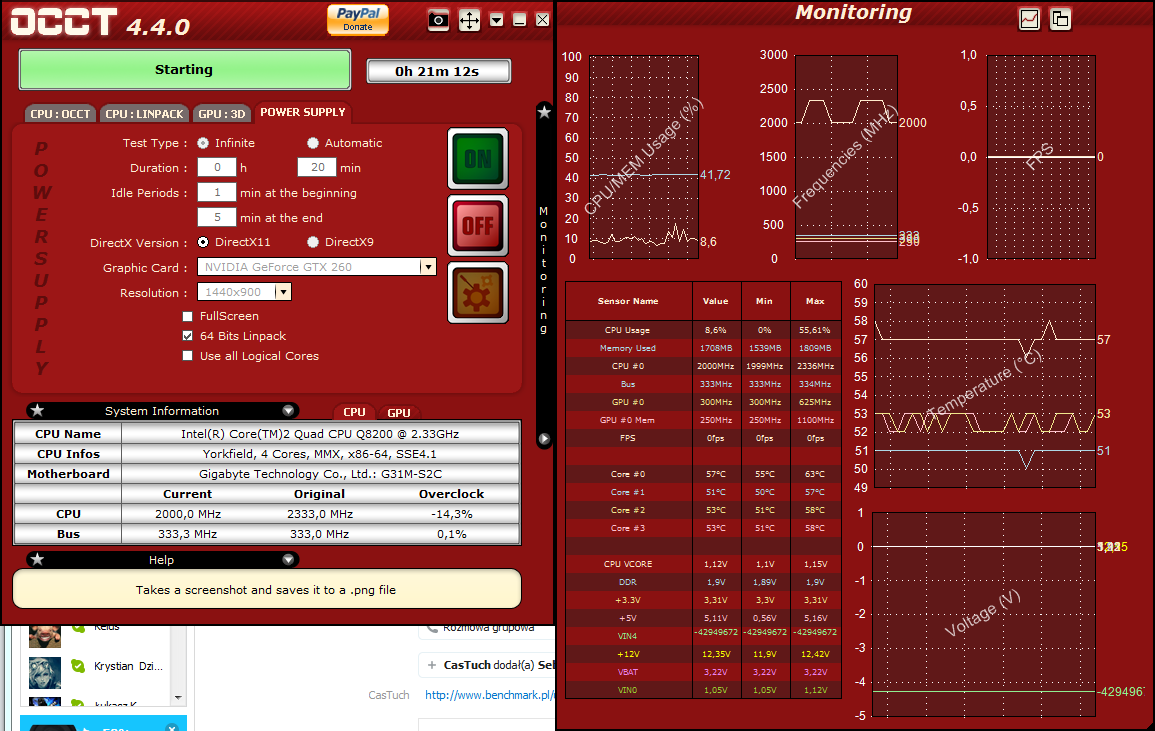Click the green ON start button
Image resolution: width=1155 pixels, height=731 pixels.
pos(478,158)
